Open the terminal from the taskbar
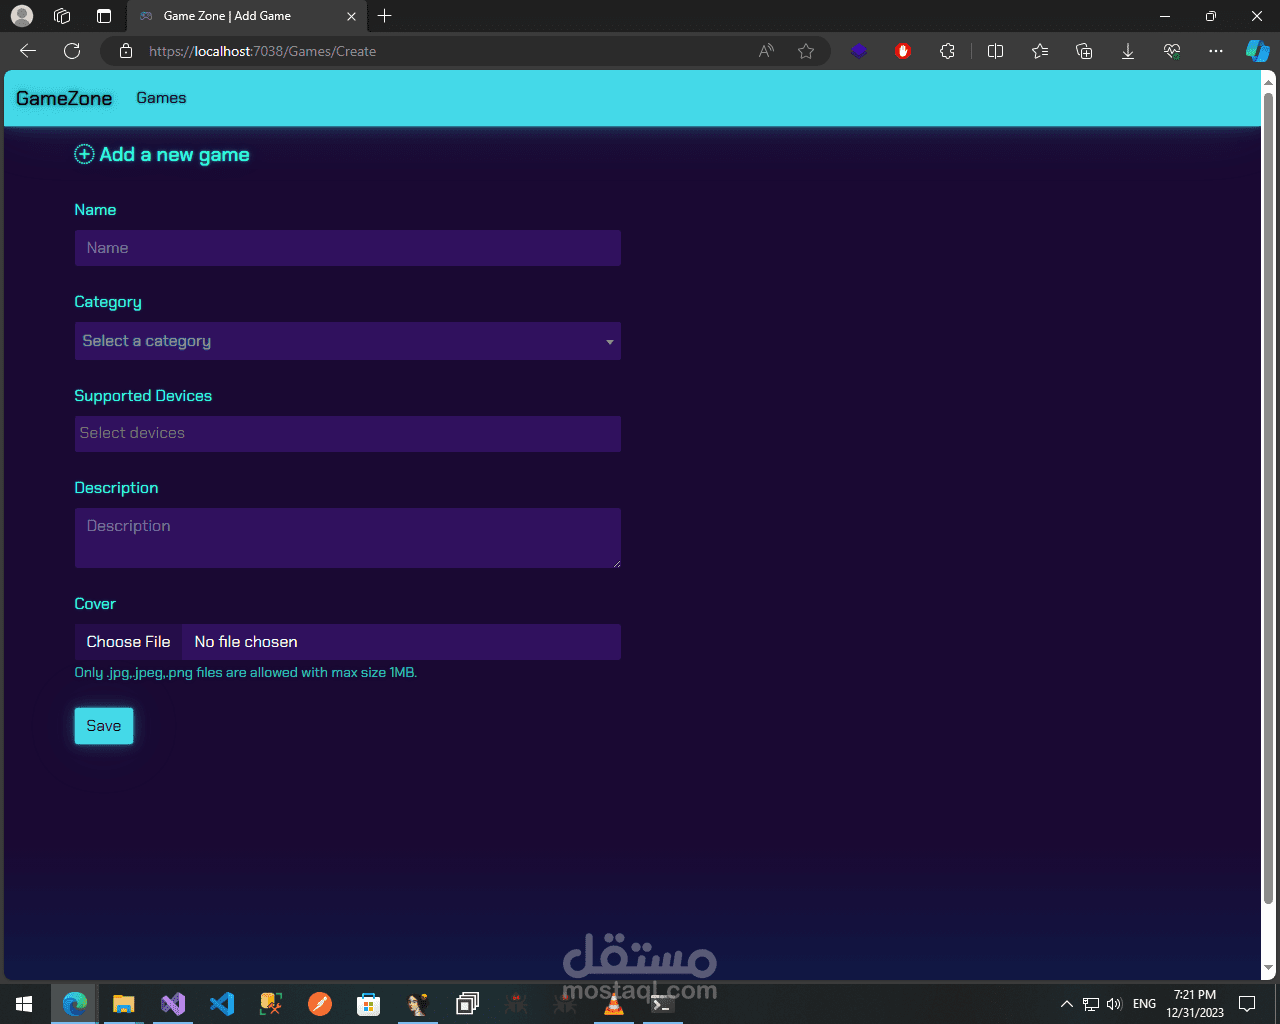This screenshot has height=1024, width=1280. 662,1004
